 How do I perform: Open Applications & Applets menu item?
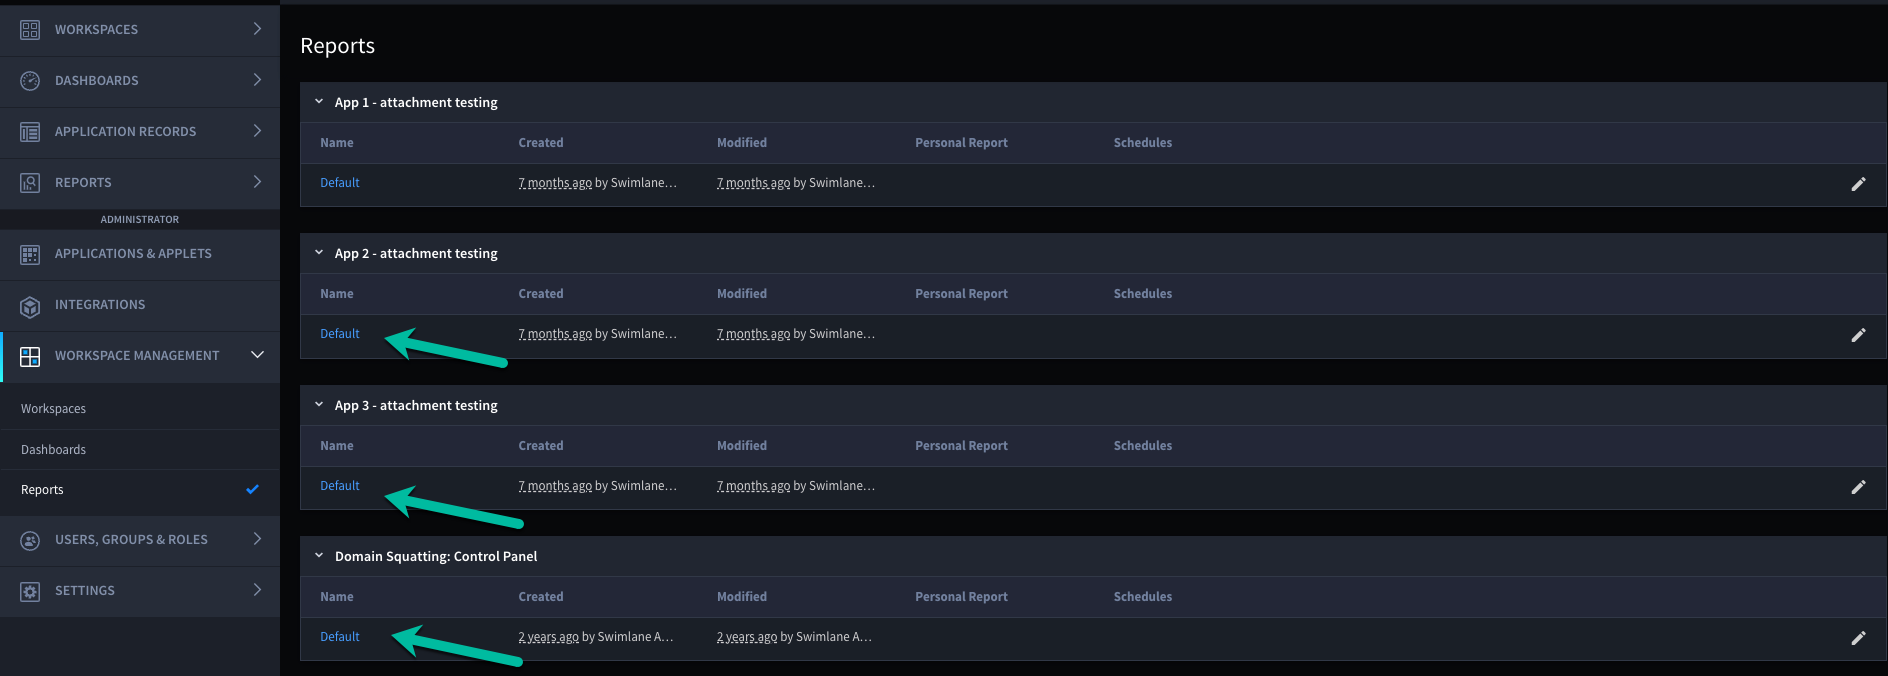[x=140, y=254]
